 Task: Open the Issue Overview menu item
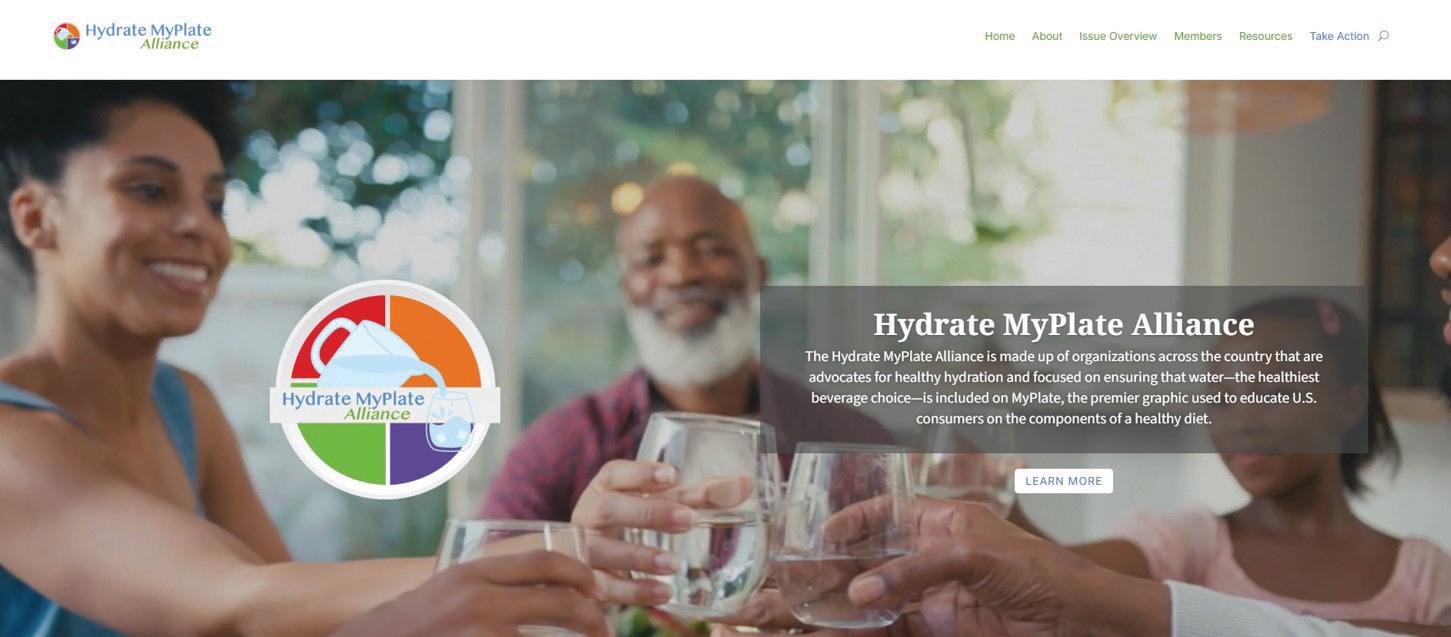click(x=1118, y=36)
